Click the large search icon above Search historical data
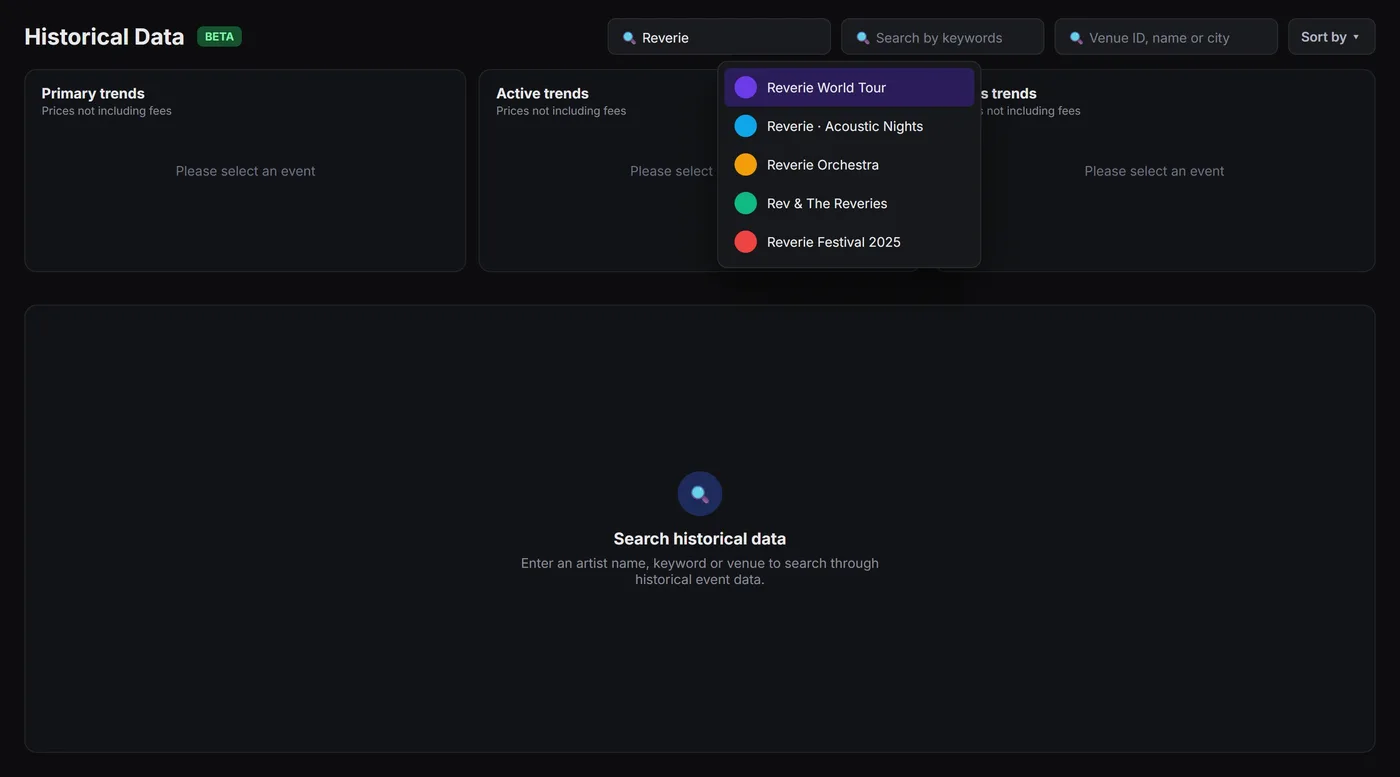1400x777 pixels. click(x=700, y=494)
